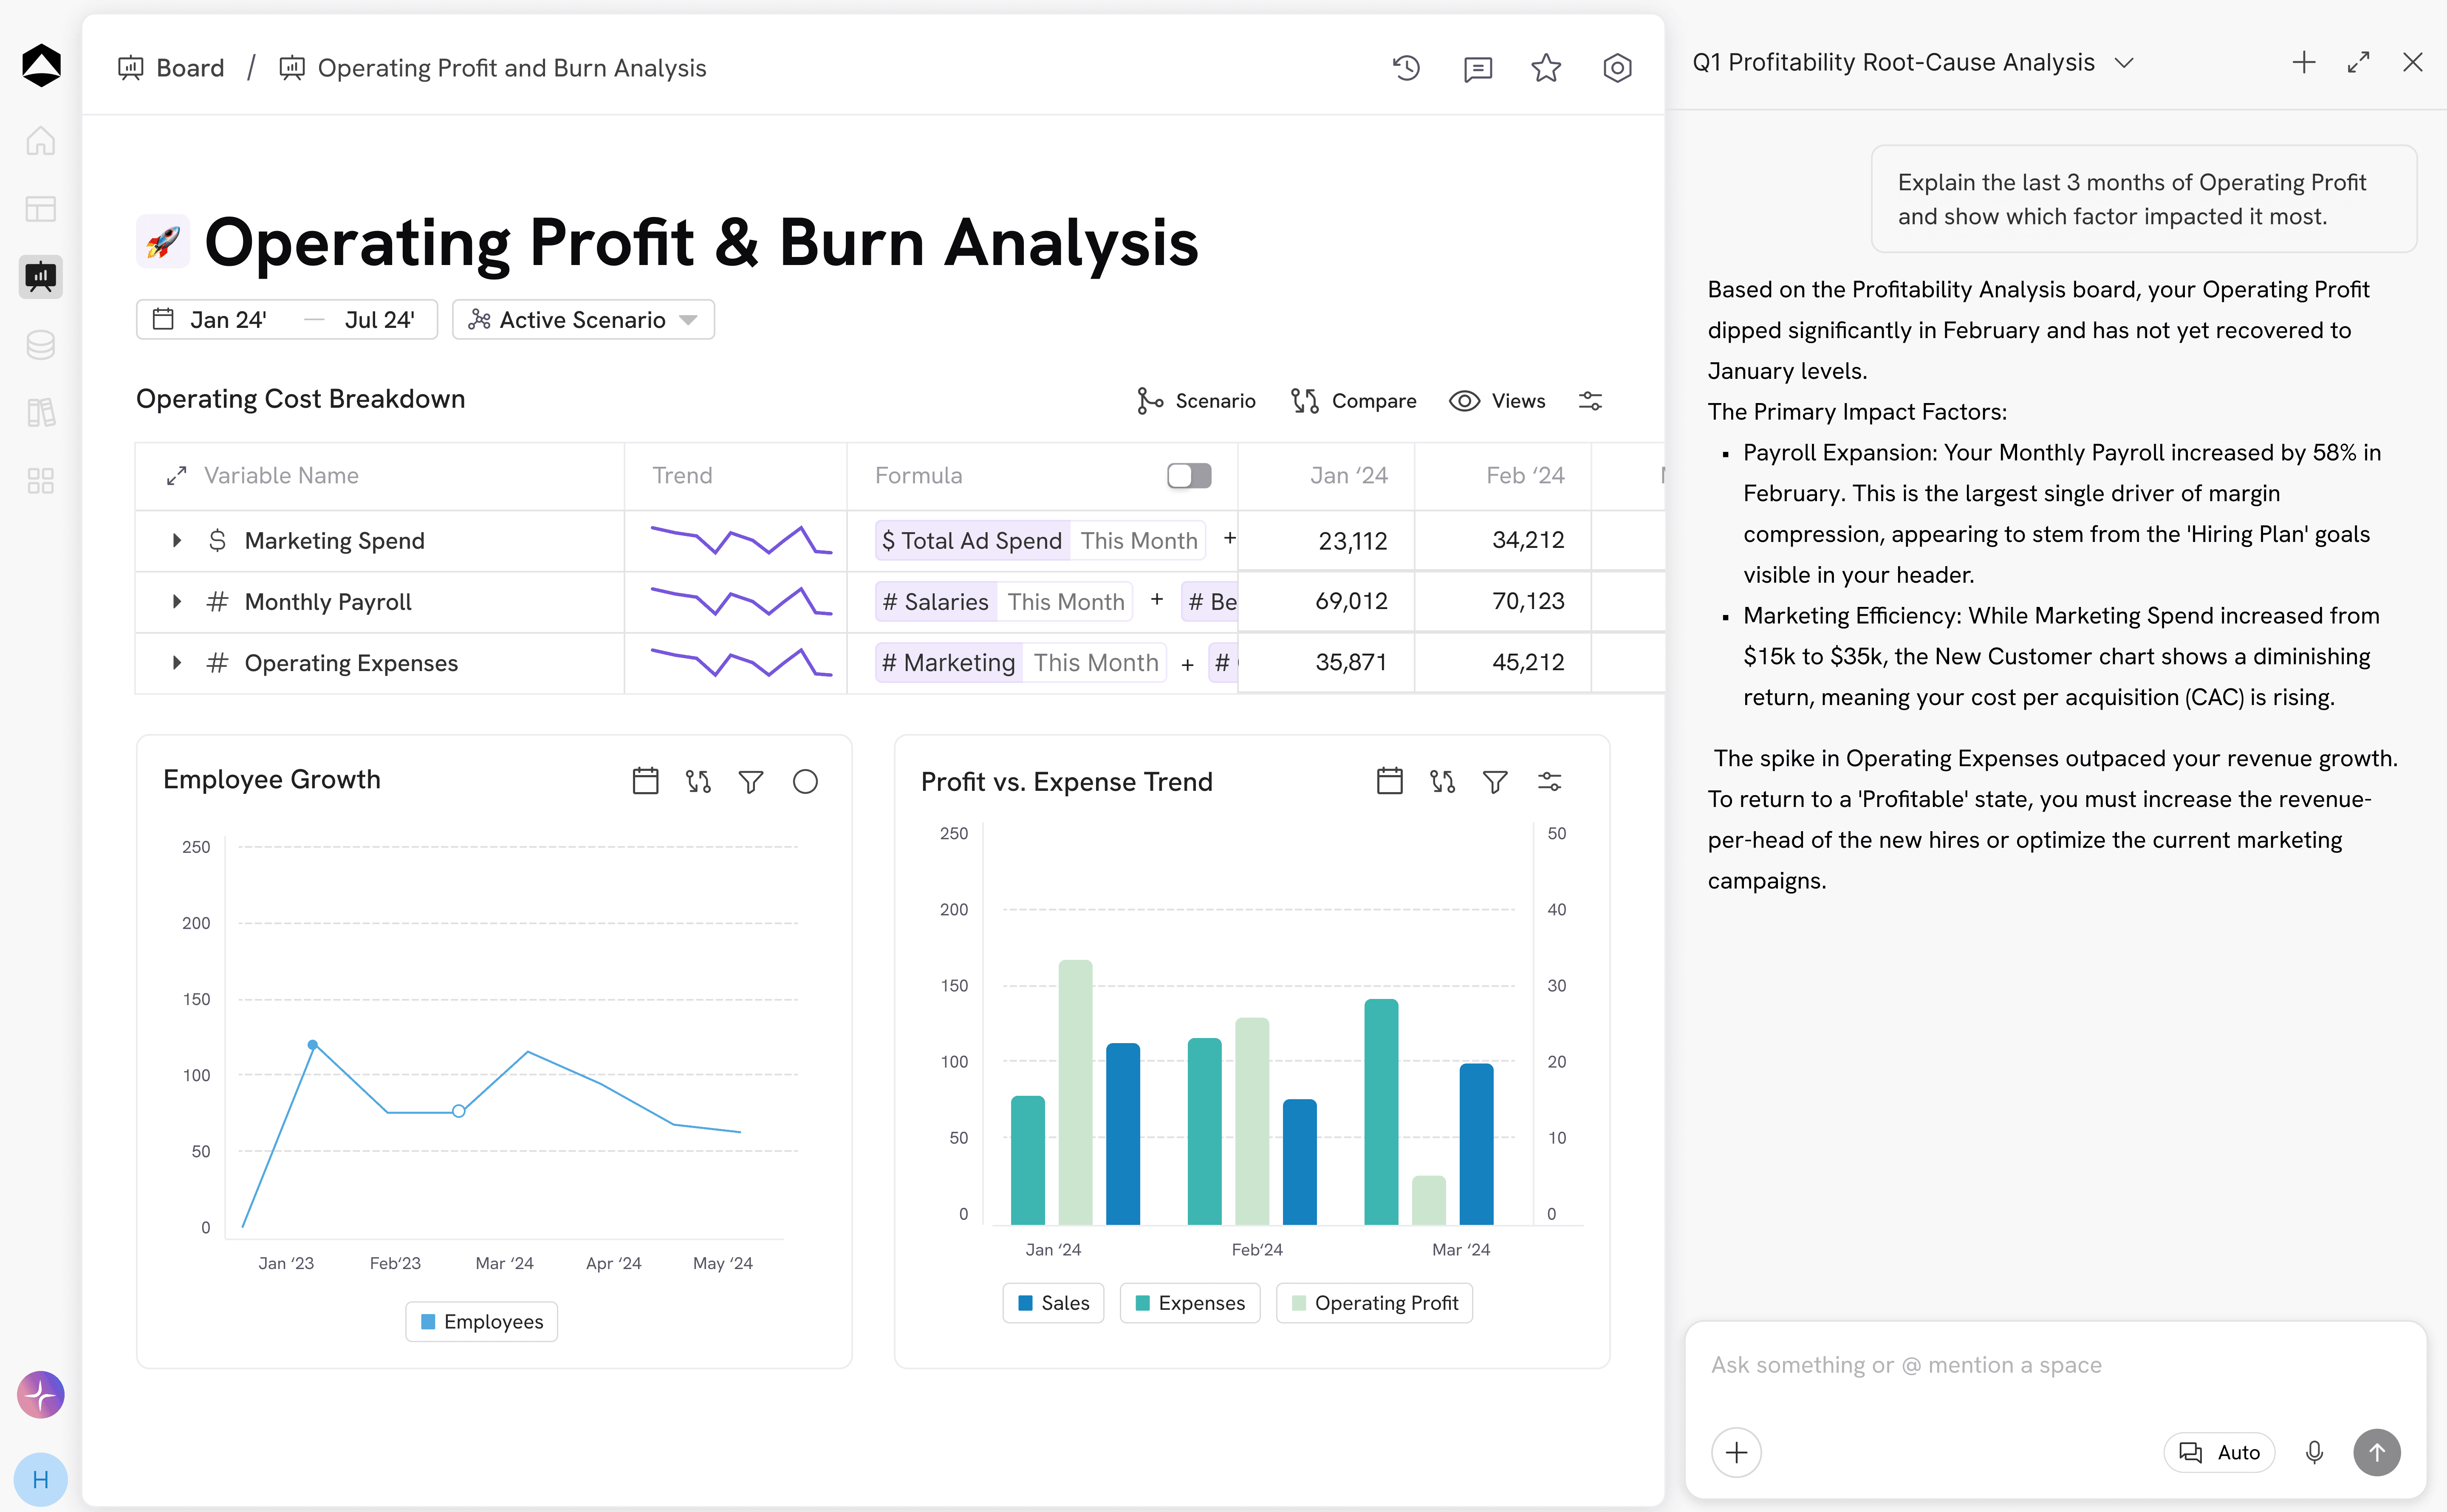Open the filter icon on Employee Growth
This screenshot has height=1512, width=2447.
click(x=751, y=781)
